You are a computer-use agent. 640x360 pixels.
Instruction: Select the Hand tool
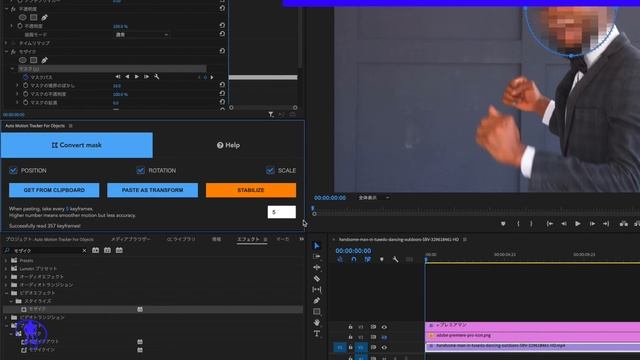(x=317, y=323)
